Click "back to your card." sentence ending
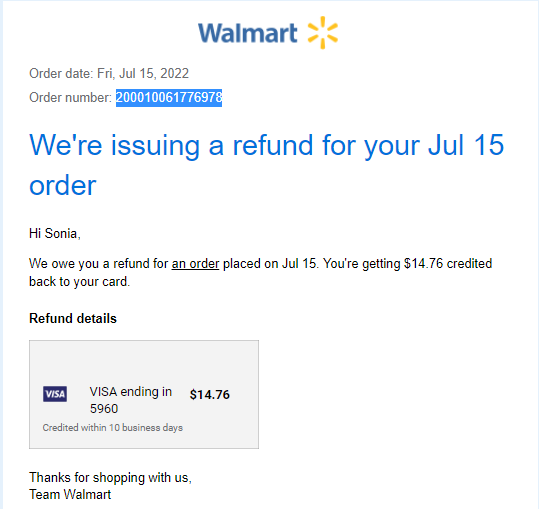The height and width of the screenshot is (509, 539). (x=79, y=282)
